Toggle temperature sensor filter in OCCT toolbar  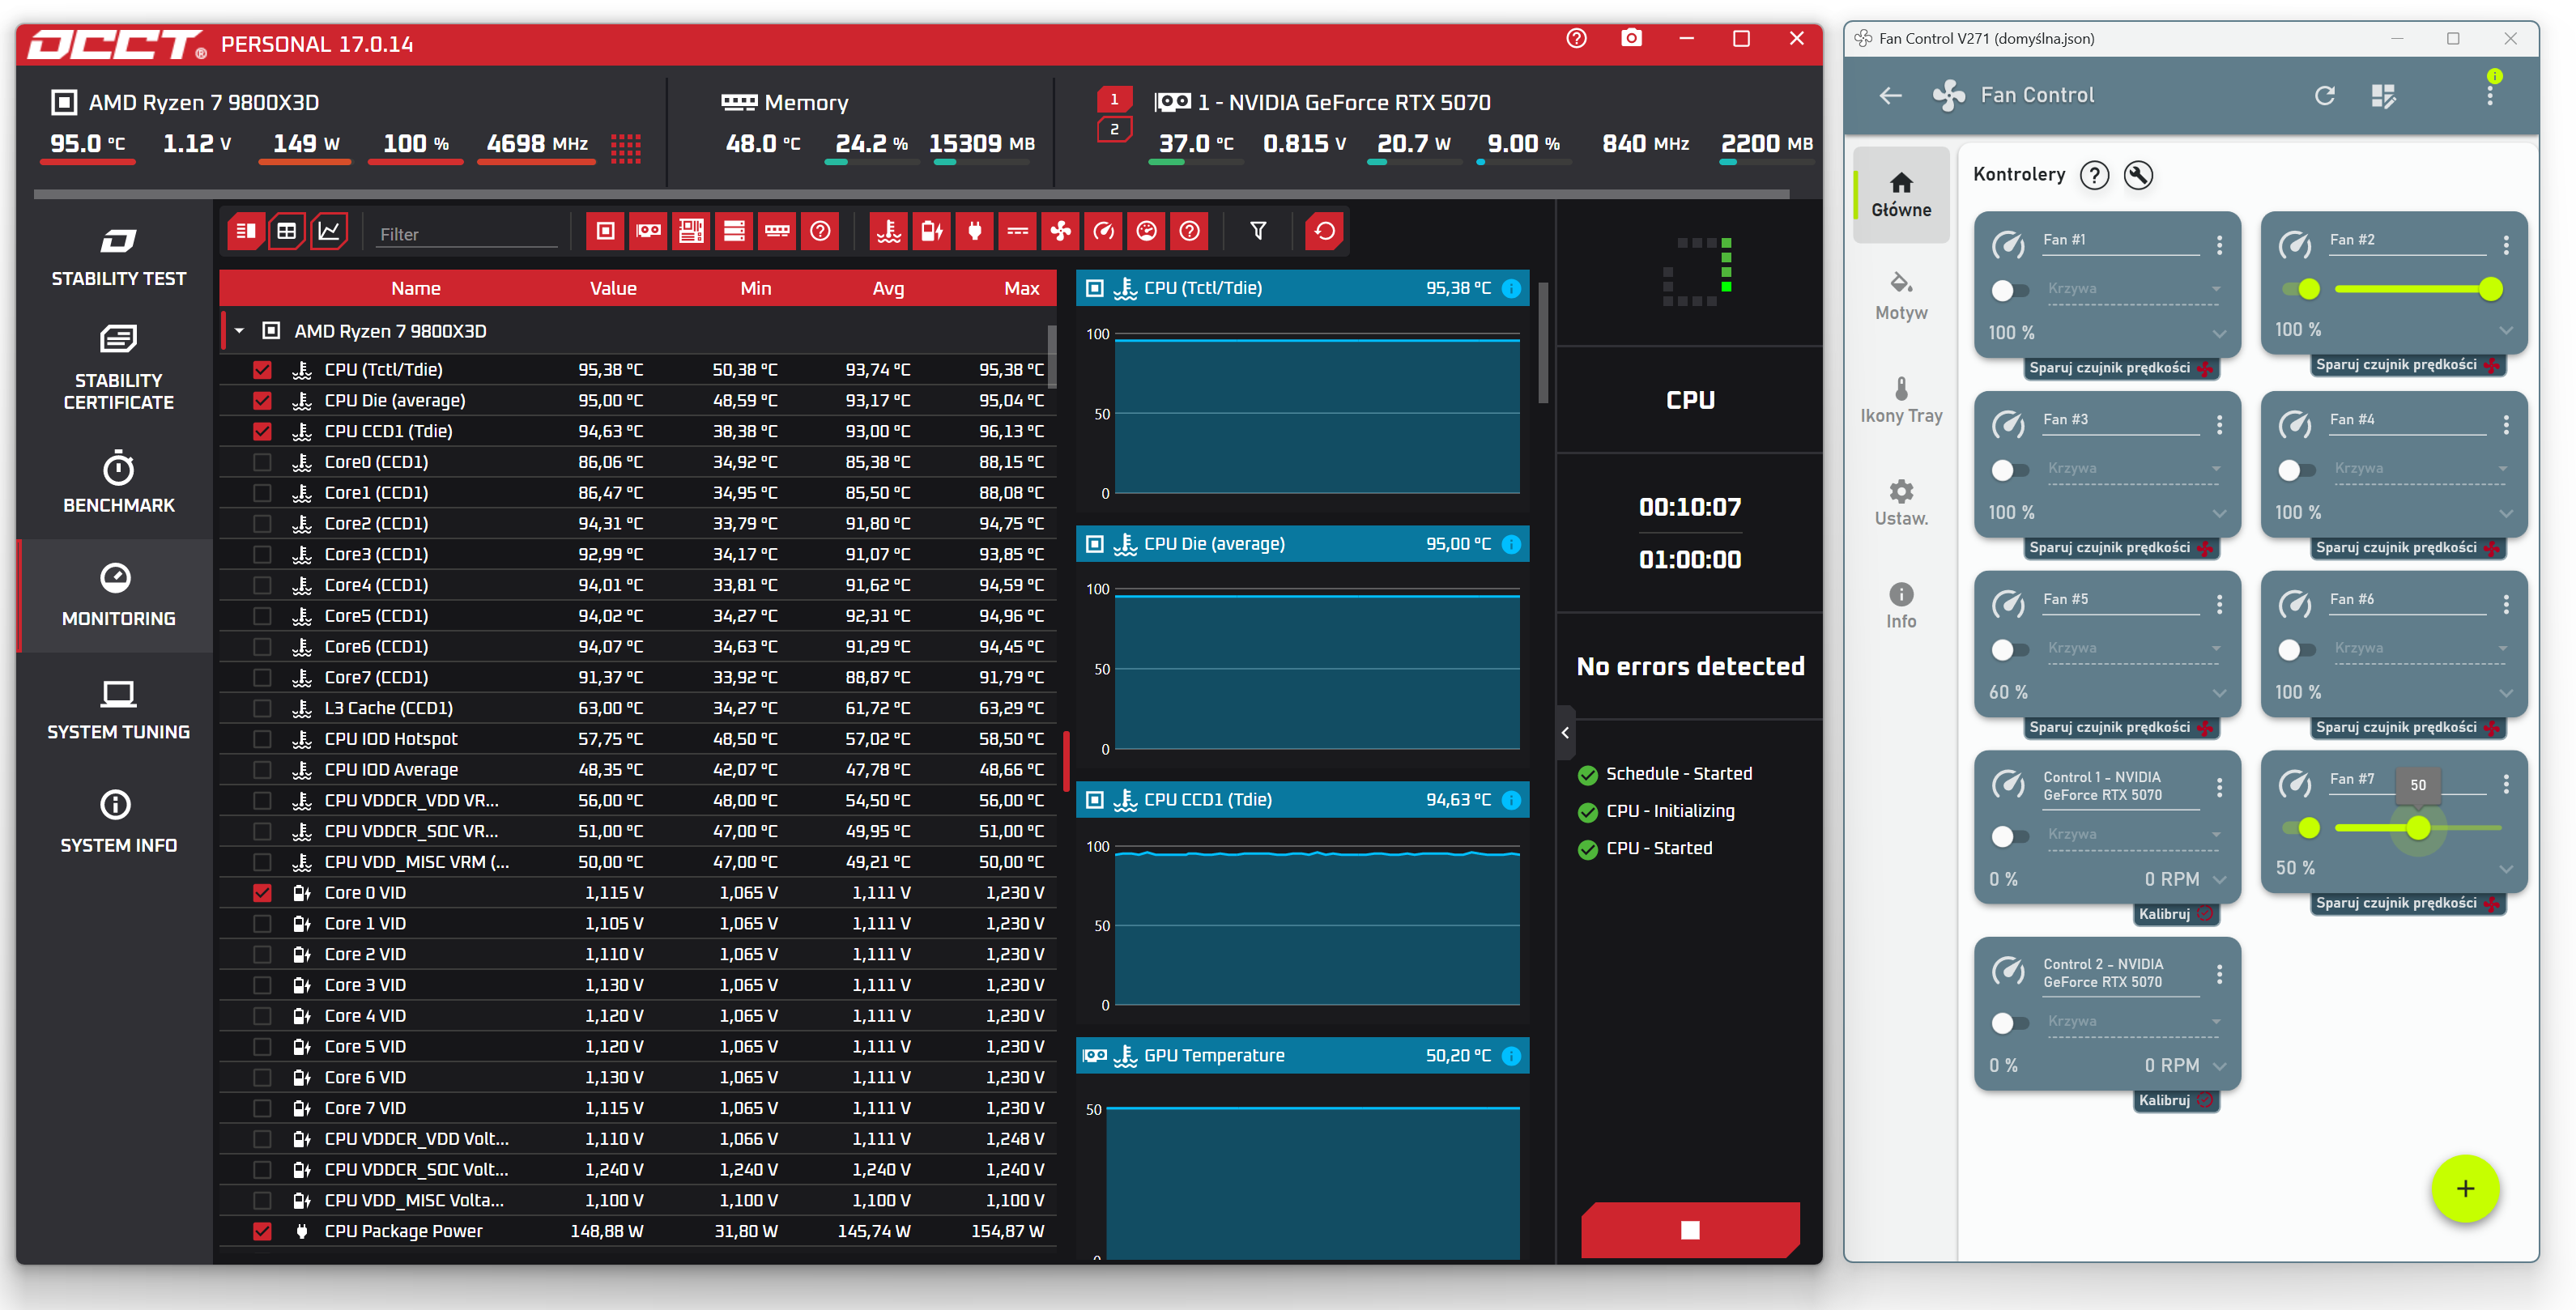pyautogui.click(x=888, y=232)
